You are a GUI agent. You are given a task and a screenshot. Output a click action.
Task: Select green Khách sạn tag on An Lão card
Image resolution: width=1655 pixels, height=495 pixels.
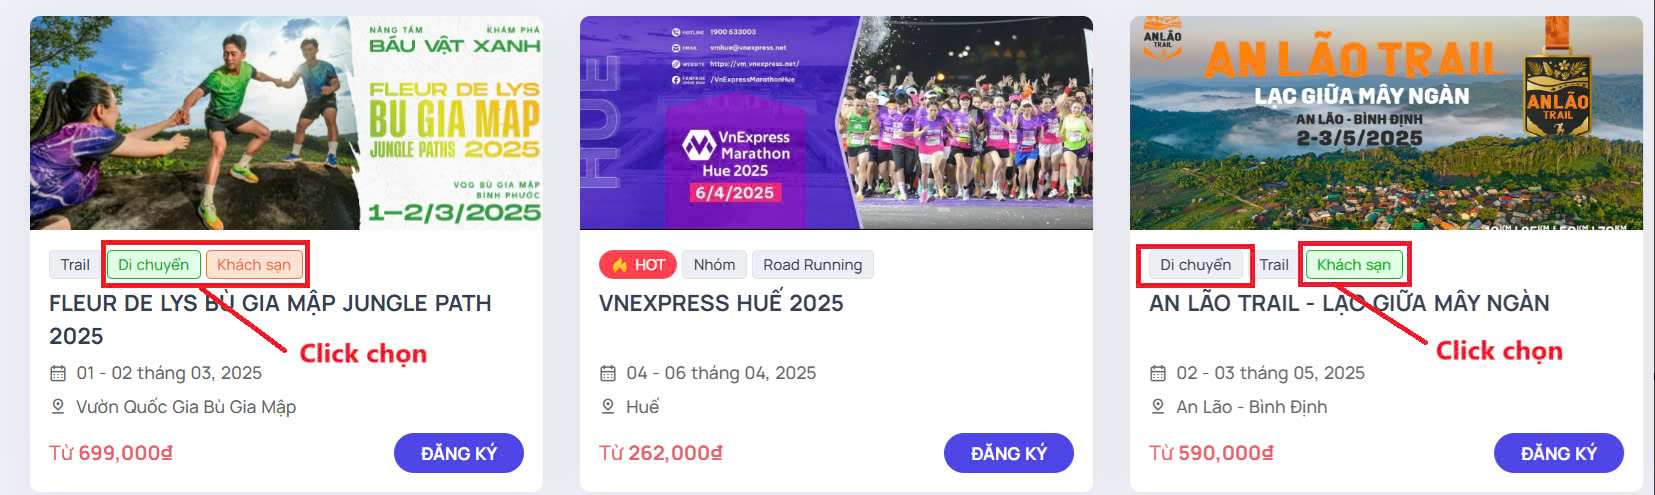[x=1354, y=265]
